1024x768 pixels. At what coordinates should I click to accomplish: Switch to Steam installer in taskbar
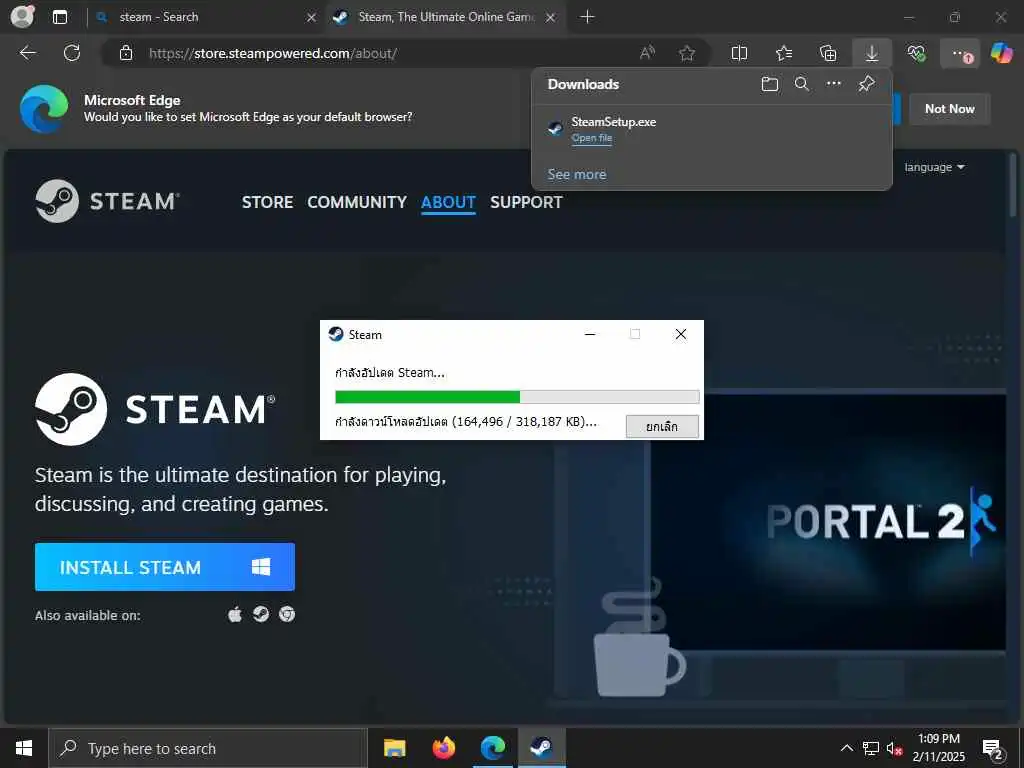coord(541,748)
